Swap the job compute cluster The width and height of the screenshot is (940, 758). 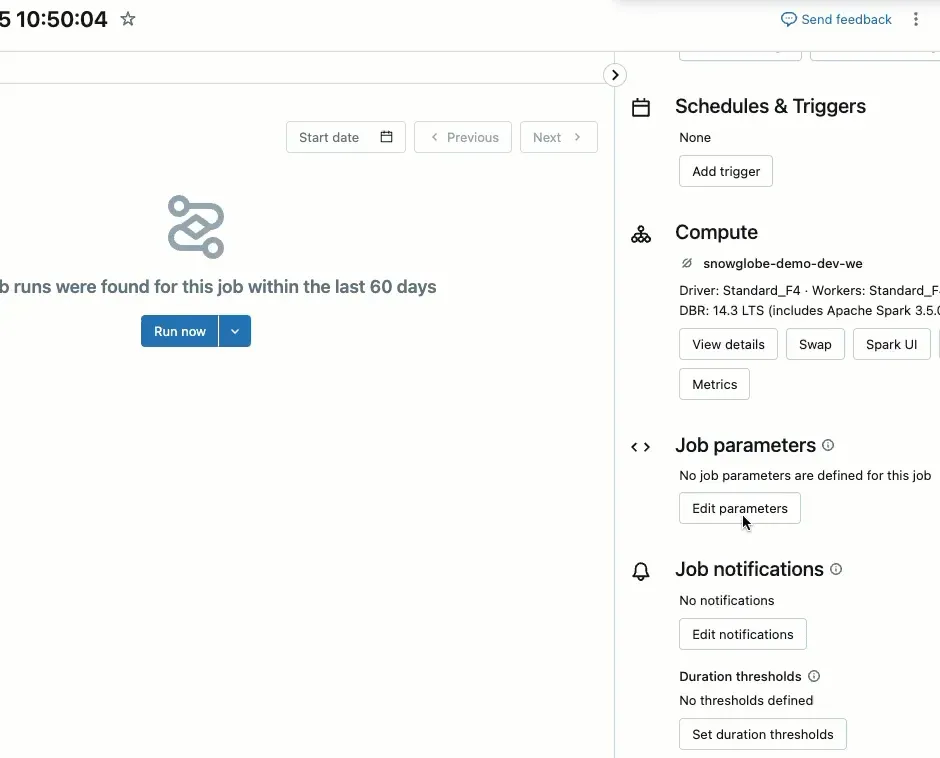815,344
